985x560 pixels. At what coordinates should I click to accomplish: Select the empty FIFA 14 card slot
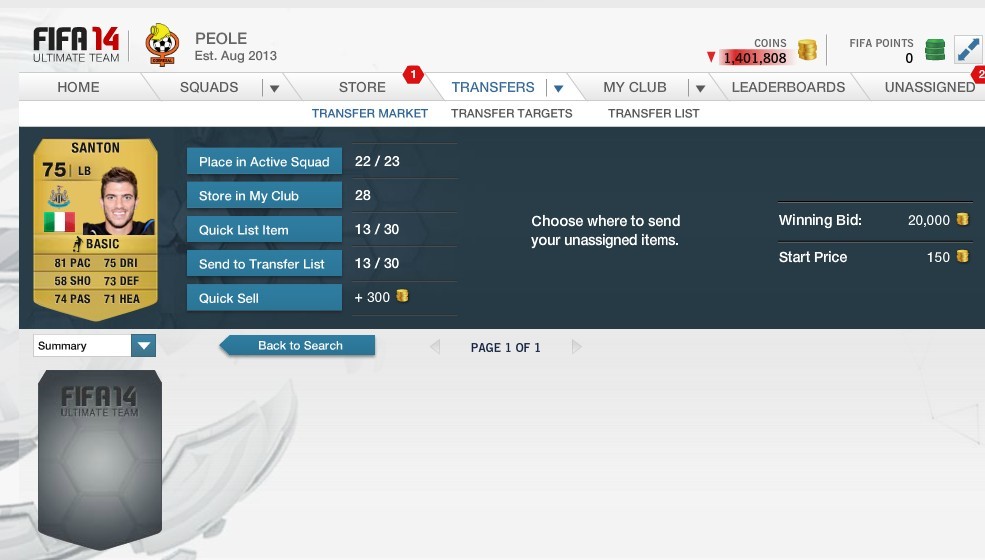click(x=100, y=460)
